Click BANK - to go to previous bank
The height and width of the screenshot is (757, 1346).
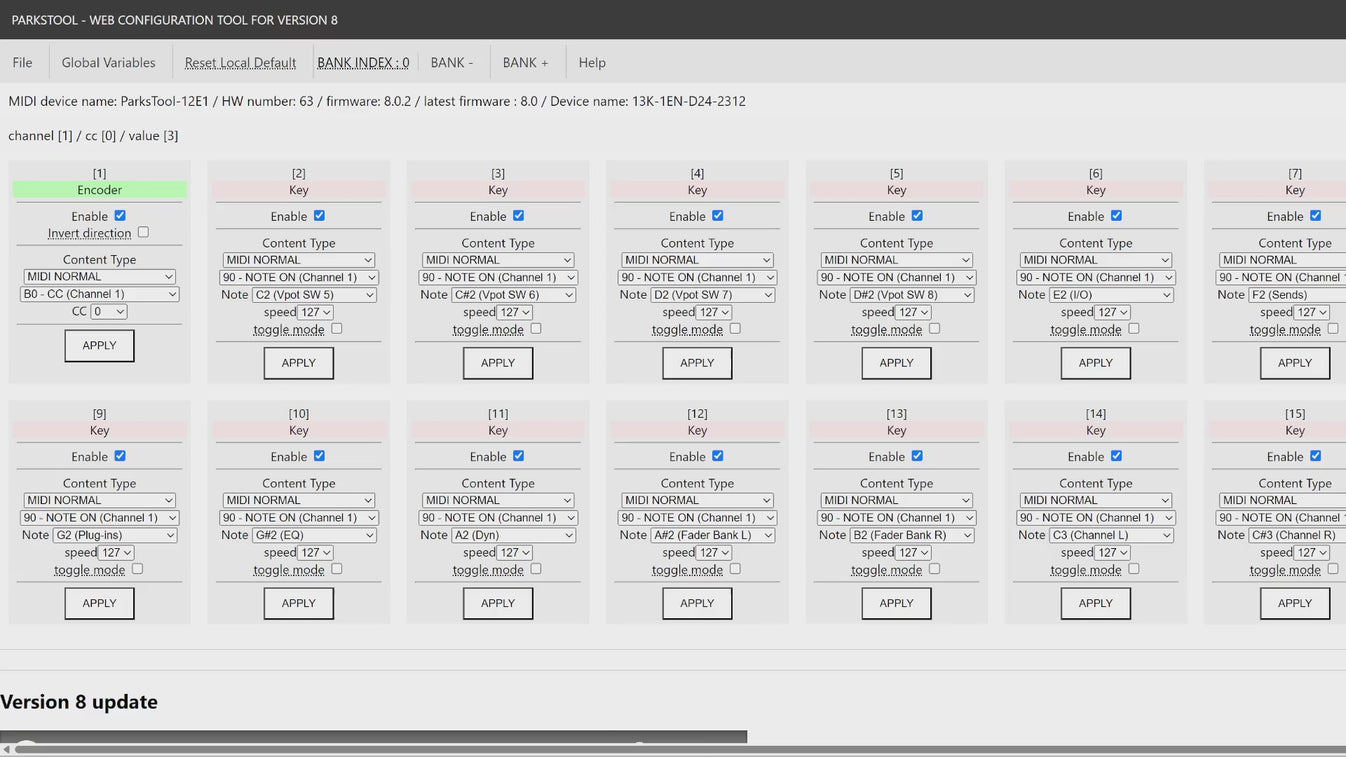pos(452,62)
